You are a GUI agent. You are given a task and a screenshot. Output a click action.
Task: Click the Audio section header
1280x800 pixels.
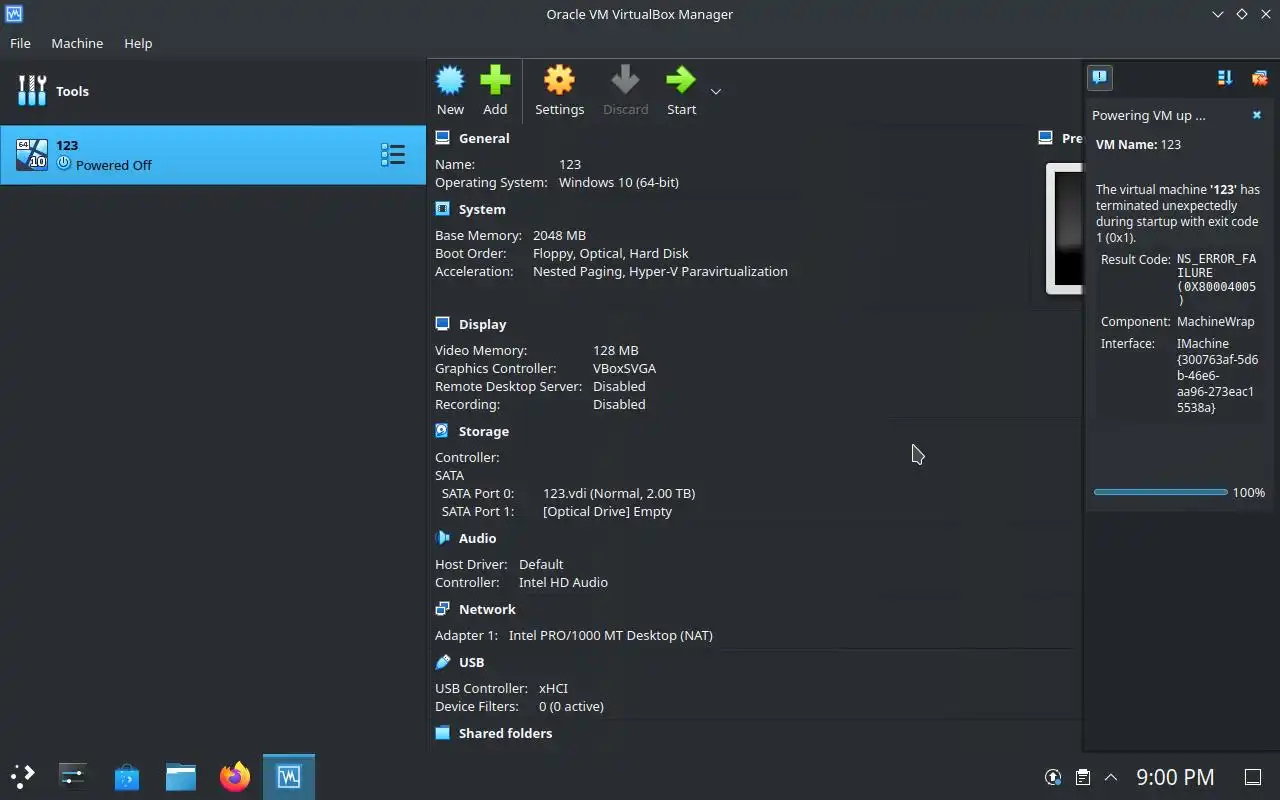pyautogui.click(x=478, y=538)
